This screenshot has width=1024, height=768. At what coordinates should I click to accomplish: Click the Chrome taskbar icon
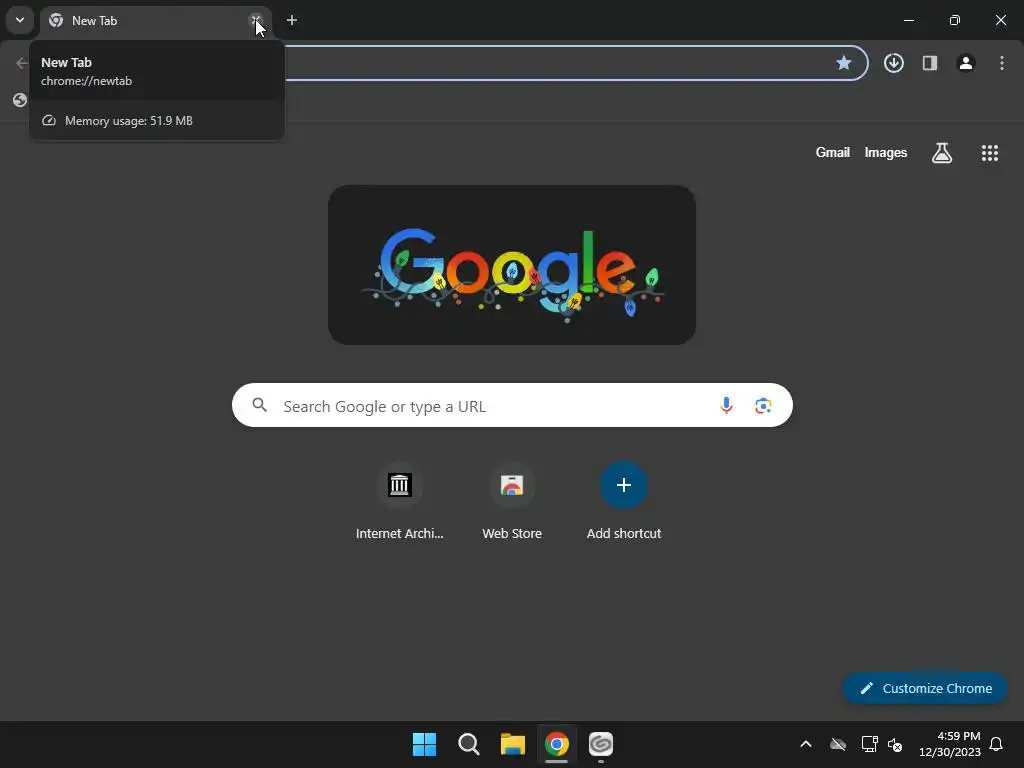click(556, 744)
